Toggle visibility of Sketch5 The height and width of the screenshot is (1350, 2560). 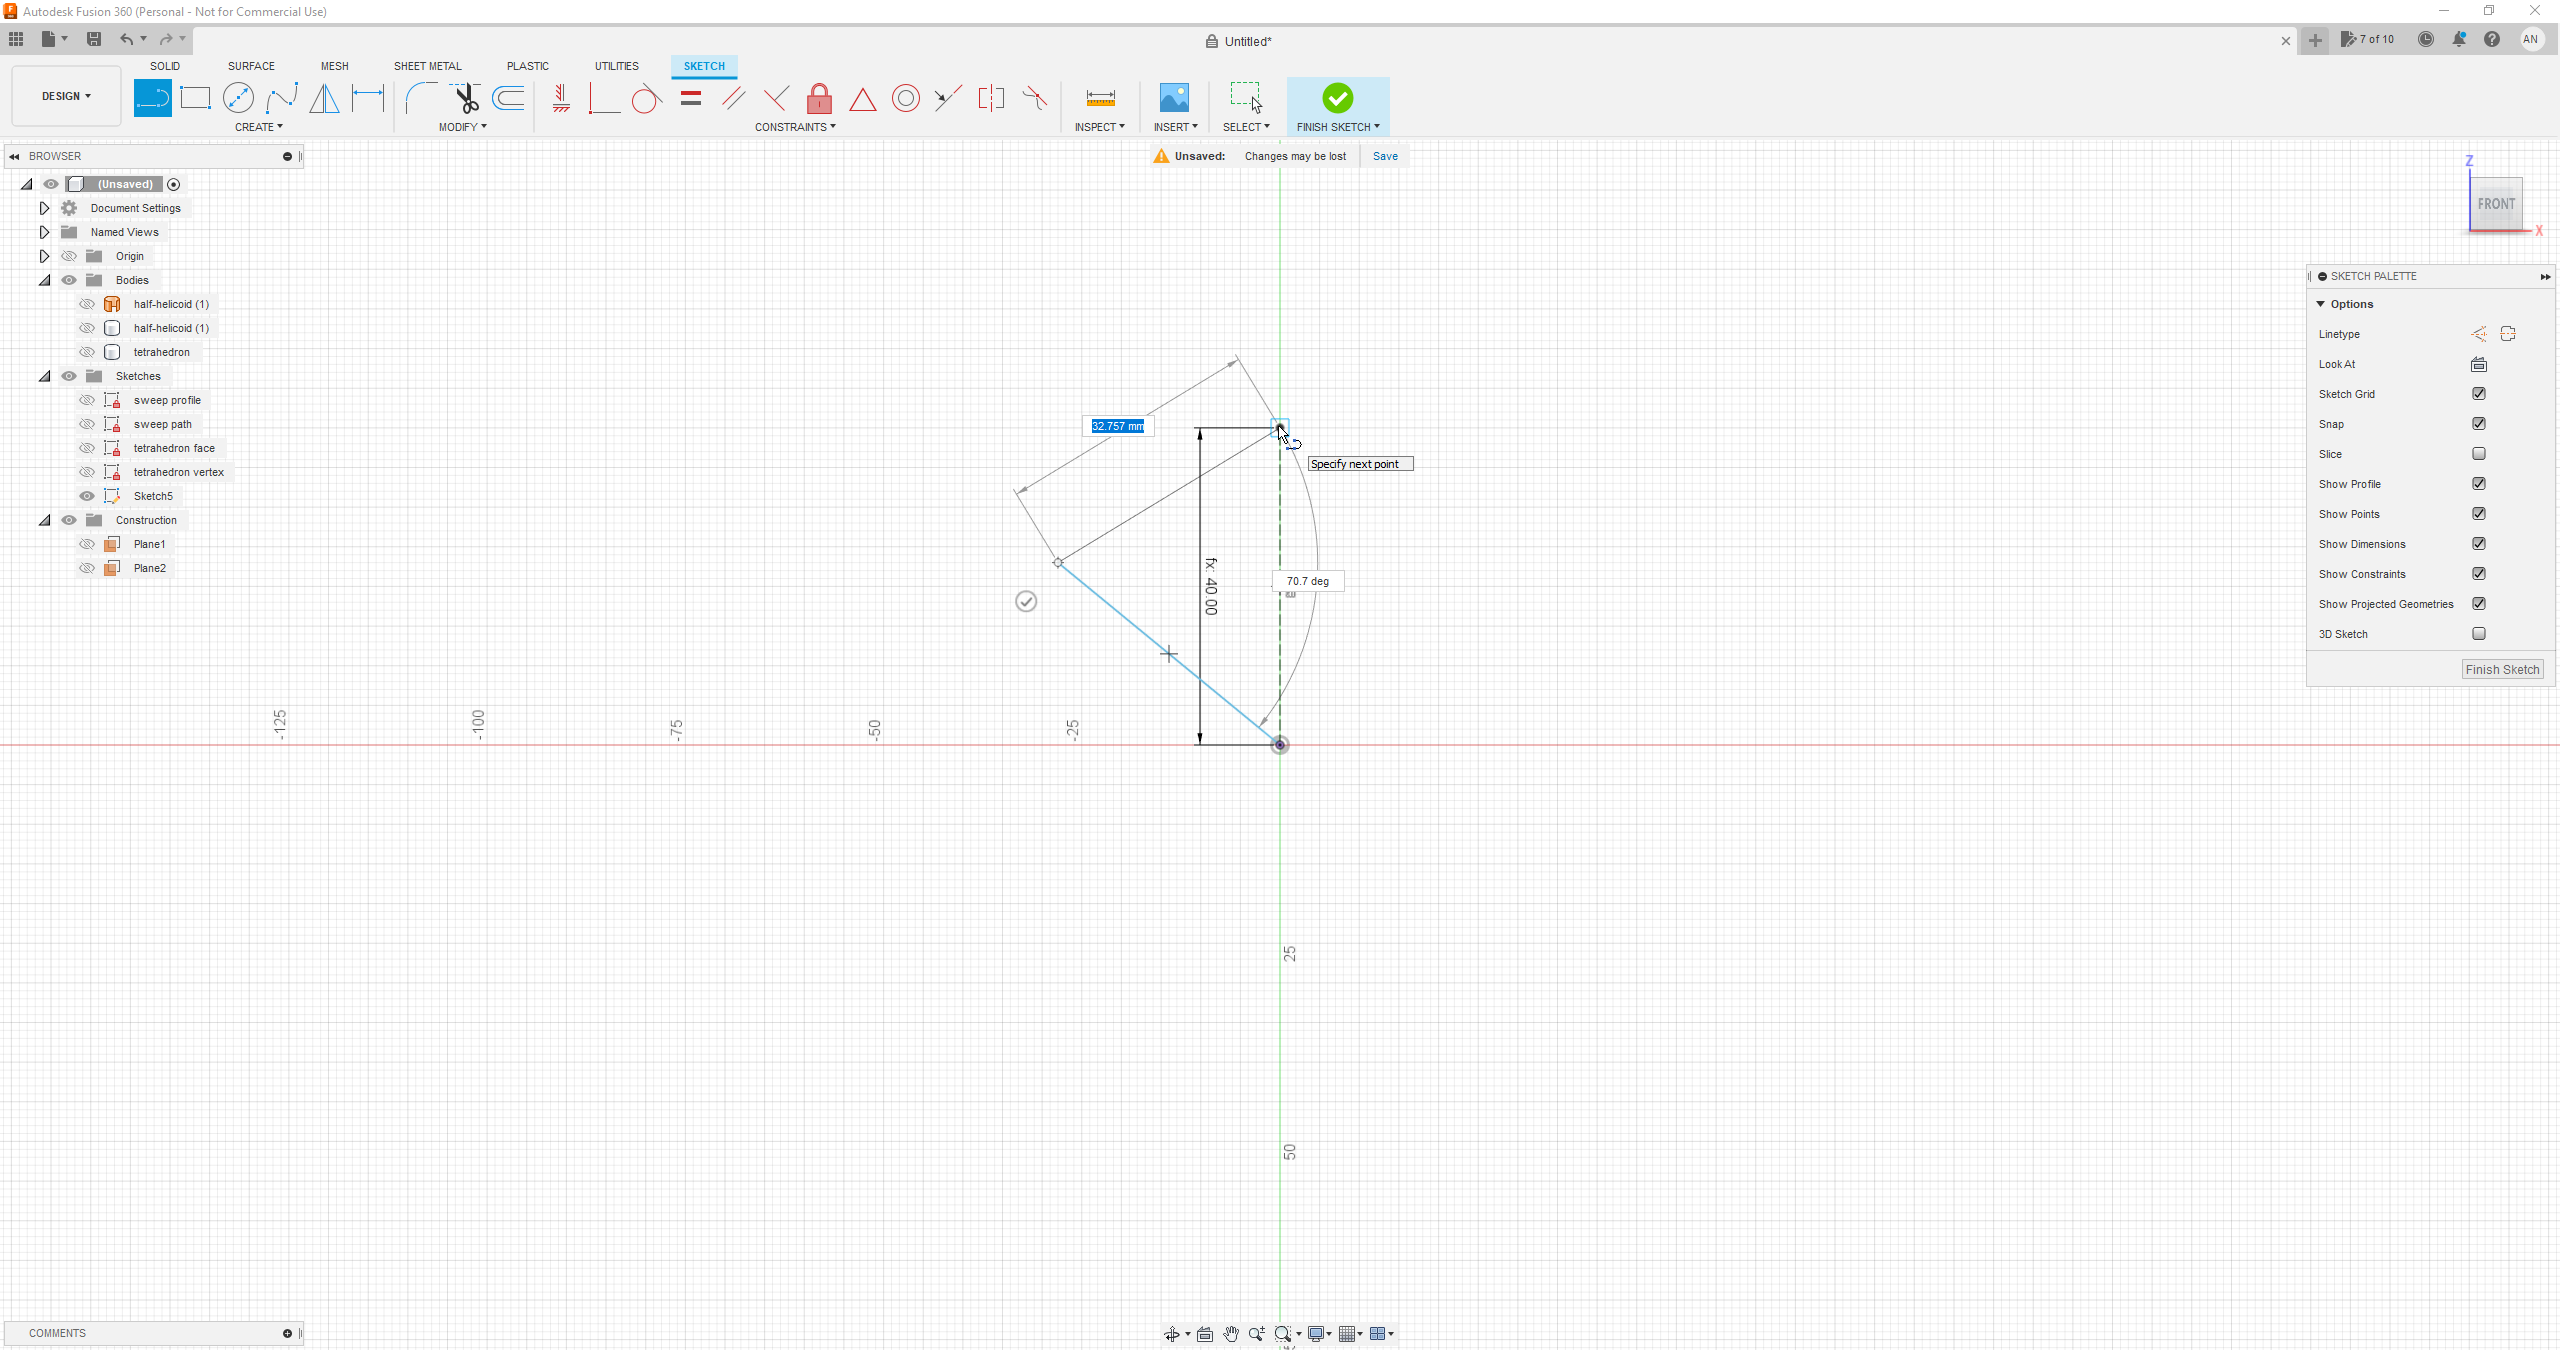[87, 496]
